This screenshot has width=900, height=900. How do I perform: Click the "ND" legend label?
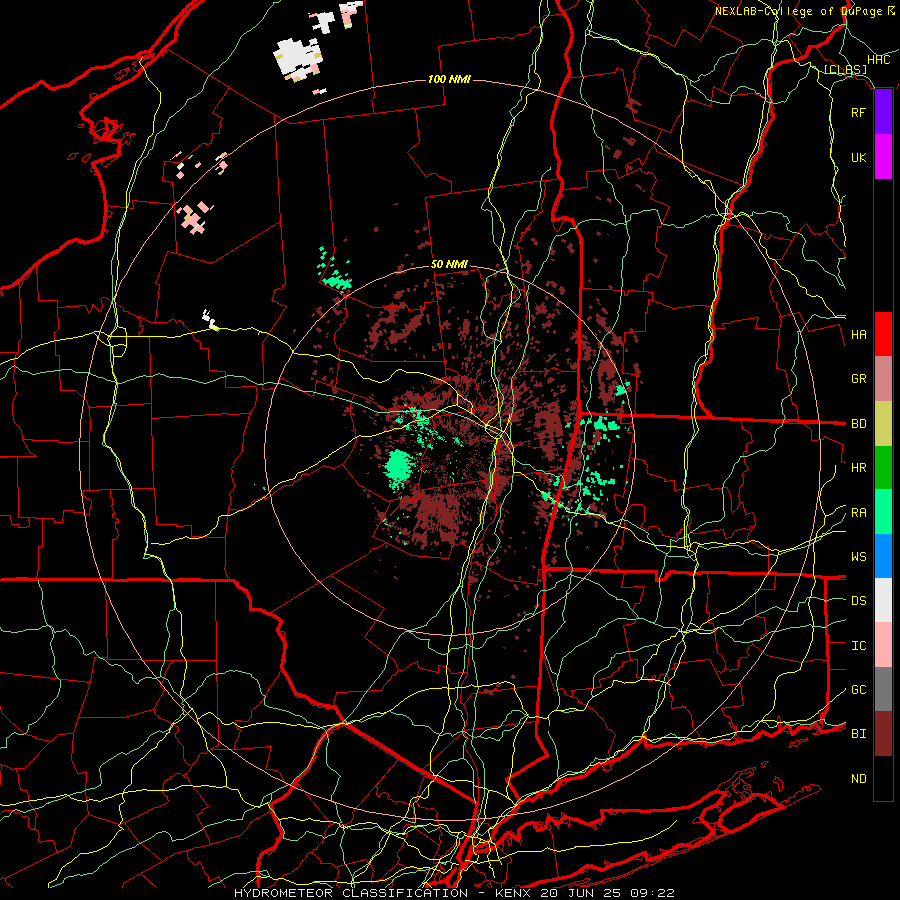coord(859,779)
